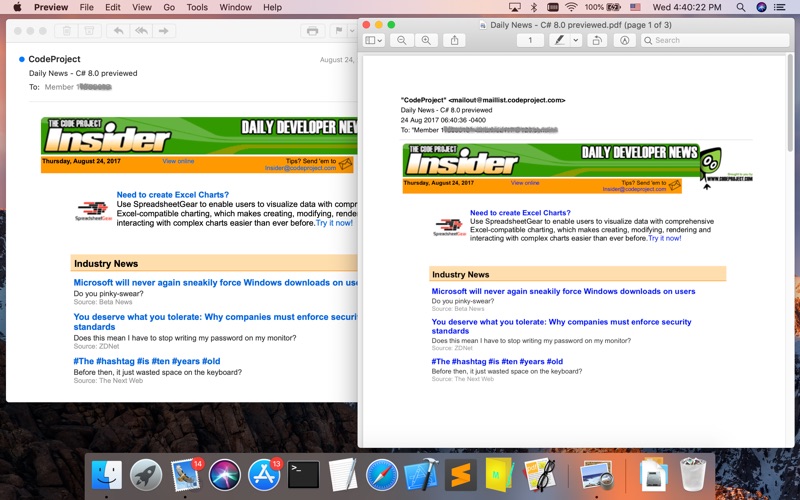Expand the highlight color dropdown arrow

tap(576, 40)
